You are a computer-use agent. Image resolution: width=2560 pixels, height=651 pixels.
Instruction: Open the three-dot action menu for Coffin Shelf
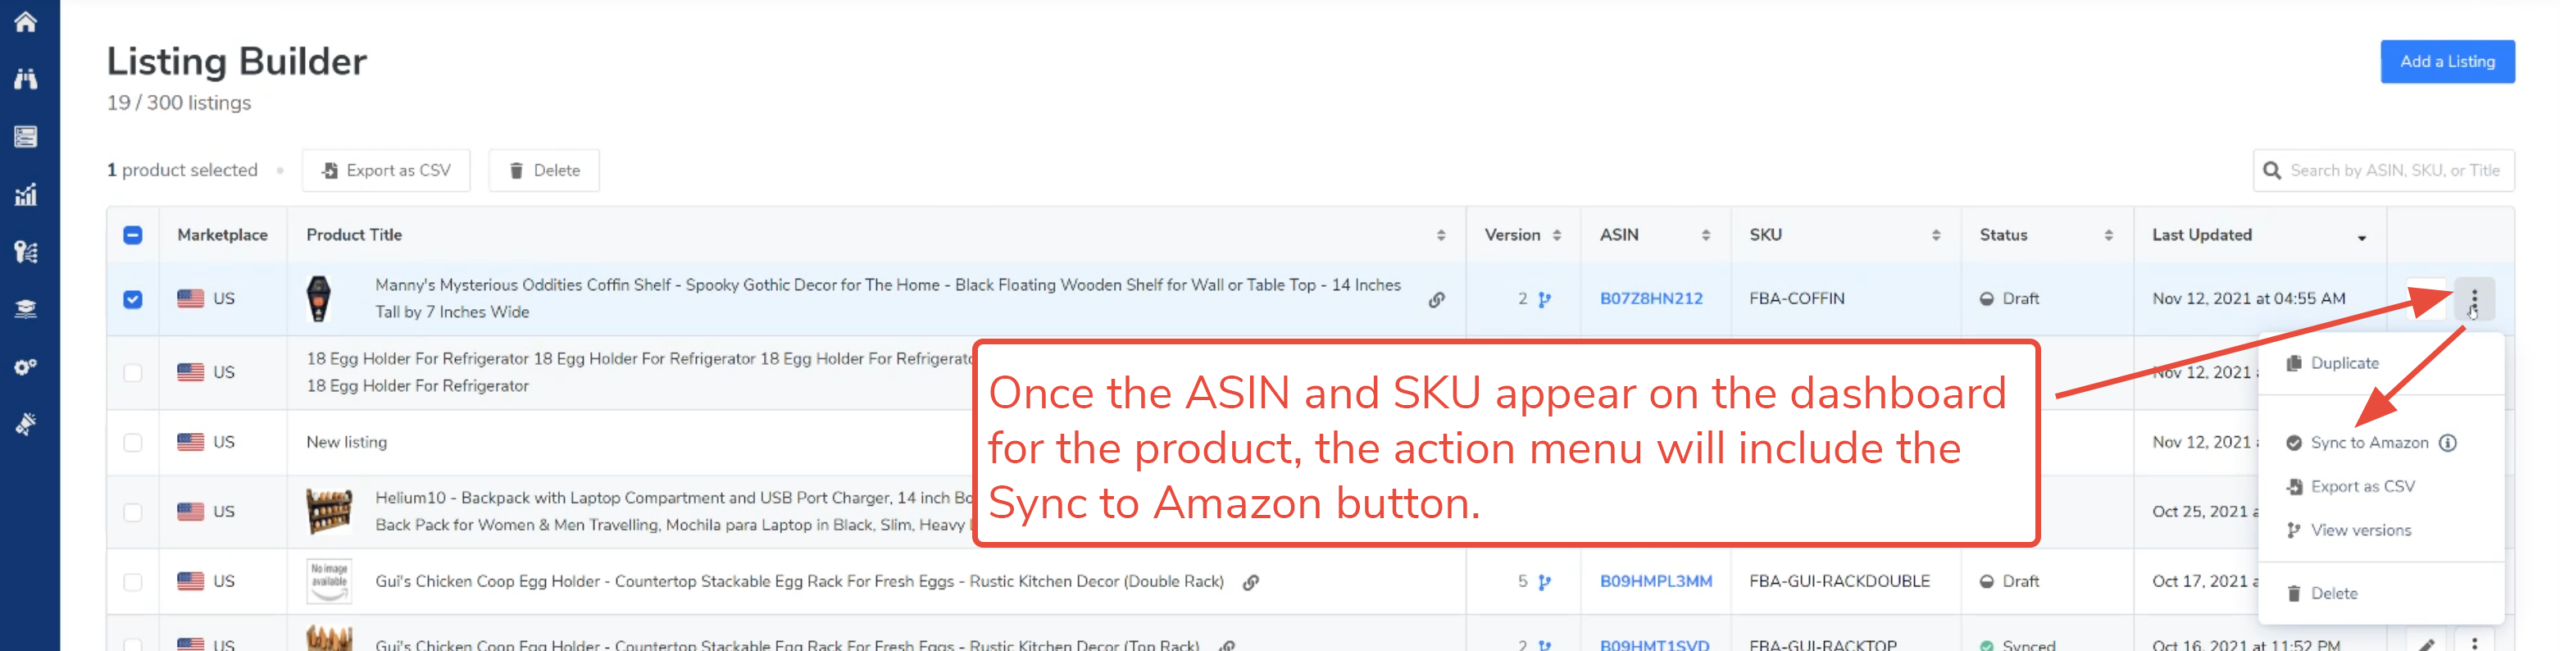(x=2473, y=299)
